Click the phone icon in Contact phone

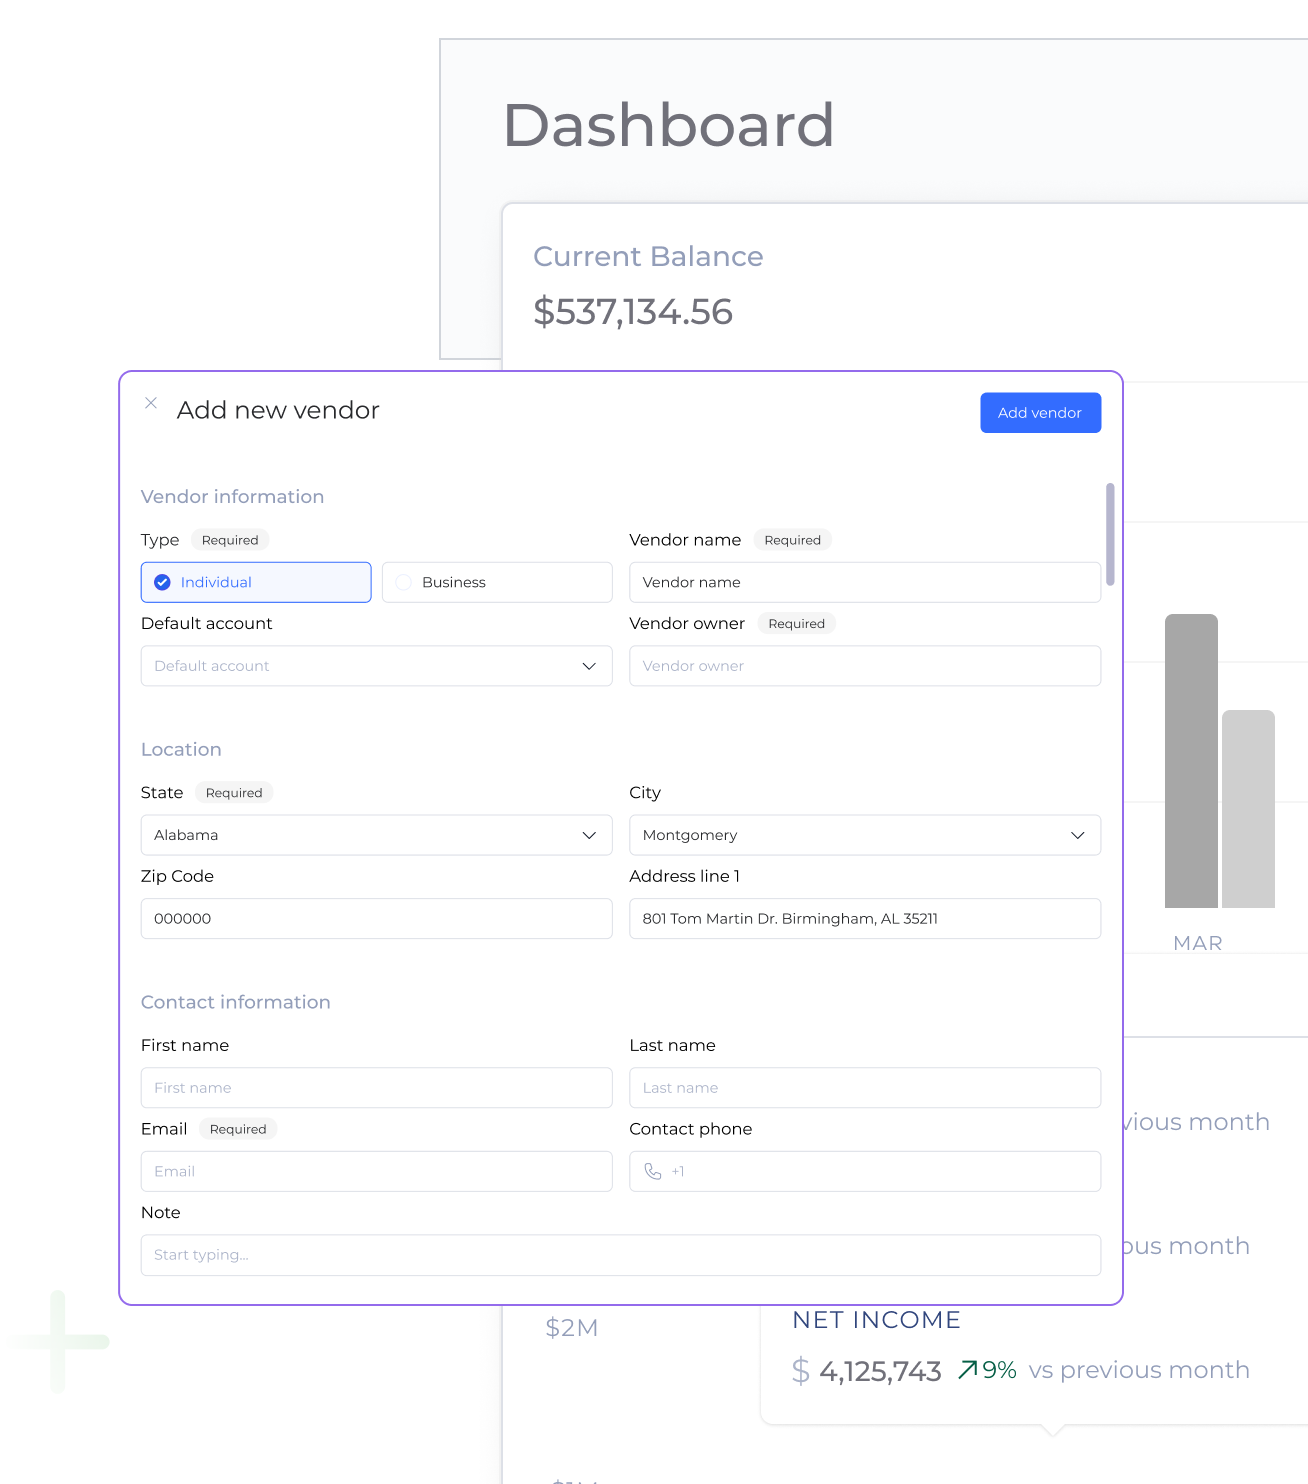[x=653, y=1171]
